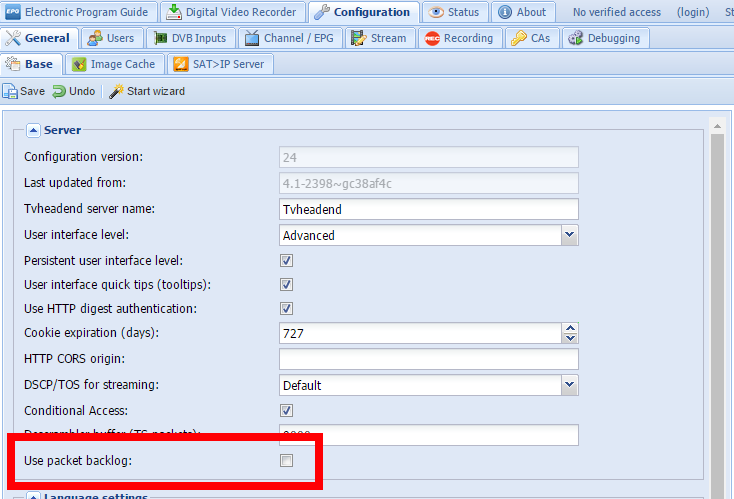
Task: Click the green Undo arrow icon
Action: [x=59, y=91]
